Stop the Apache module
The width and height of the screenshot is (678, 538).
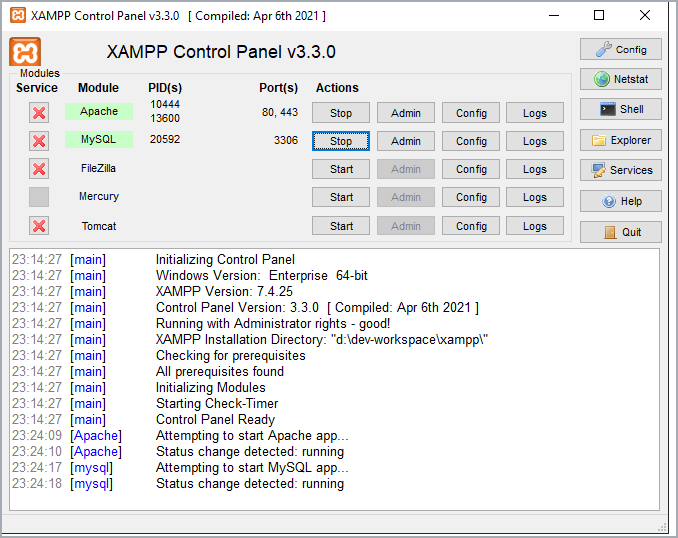(341, 113)
